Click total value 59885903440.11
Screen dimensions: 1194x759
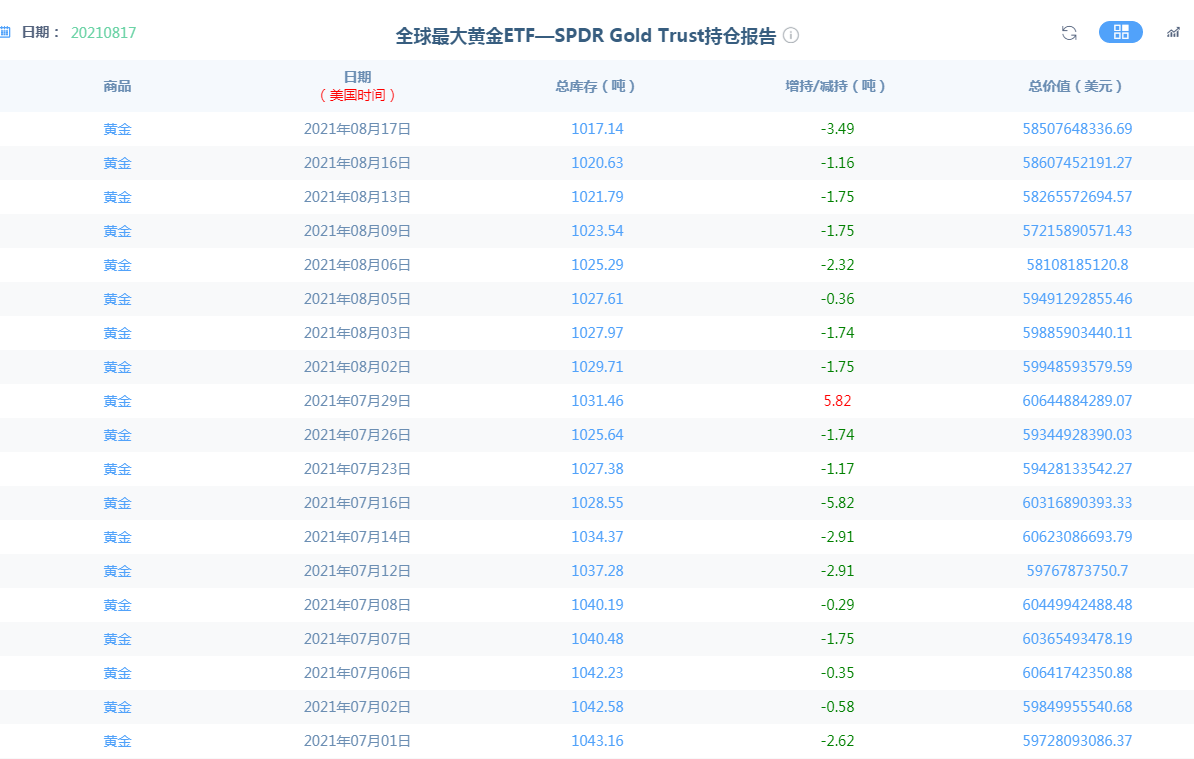1077,333
